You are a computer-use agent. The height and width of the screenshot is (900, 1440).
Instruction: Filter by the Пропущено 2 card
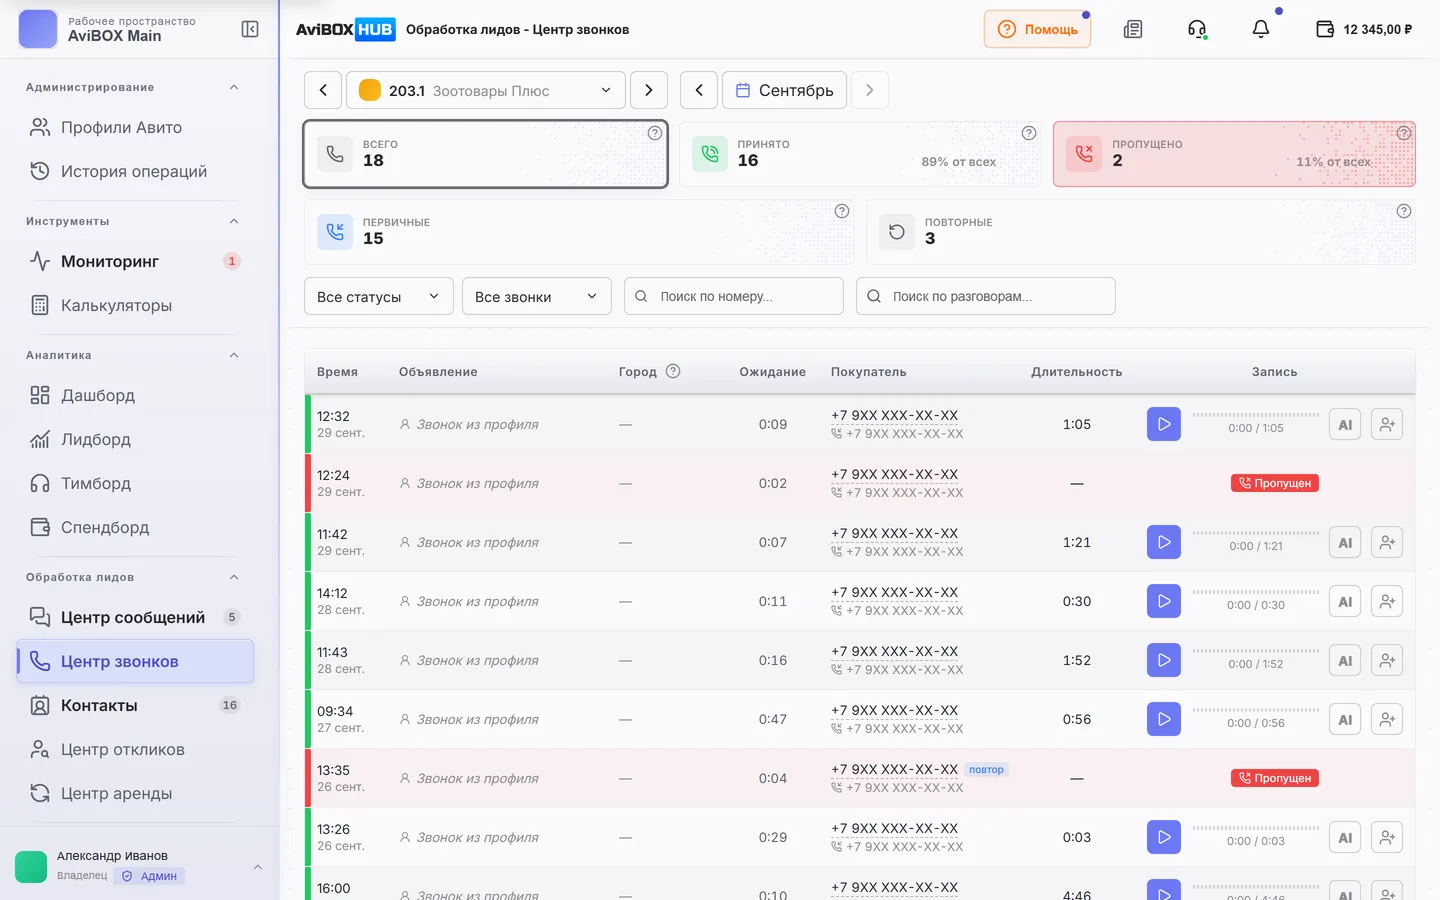(x=1234, y=154)
